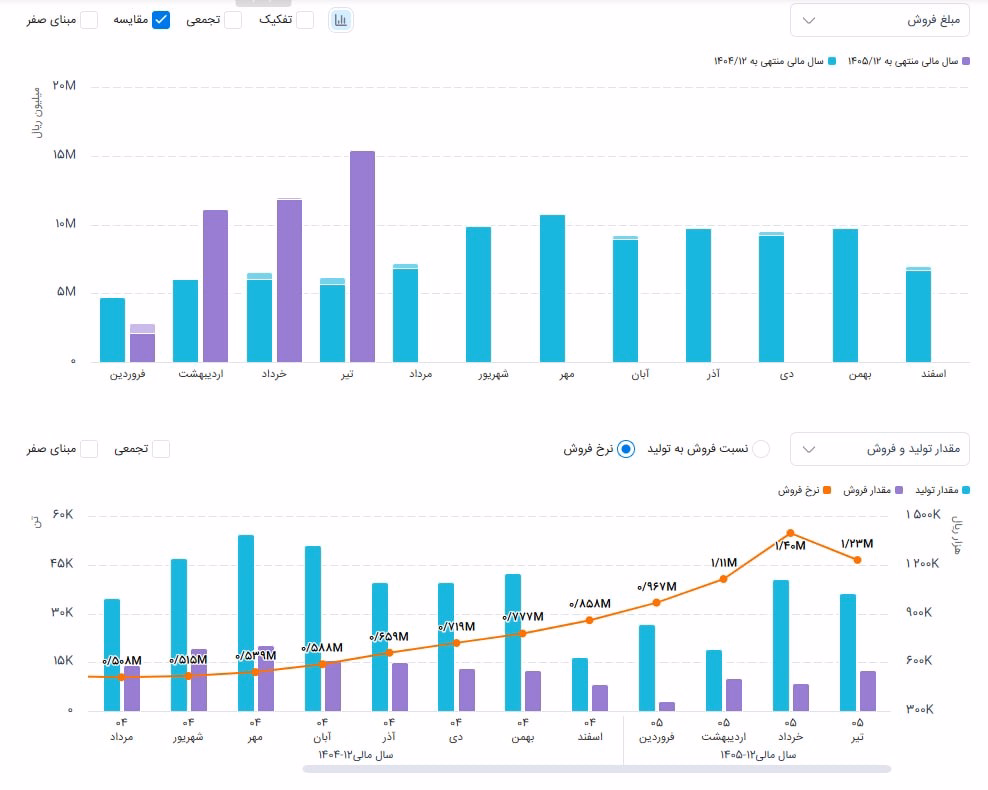Image resolution: width=988 pixels, height=790 pixels.
Task: Click the ۰/۵۳۹M data label
Action: [x=255, y=656]
